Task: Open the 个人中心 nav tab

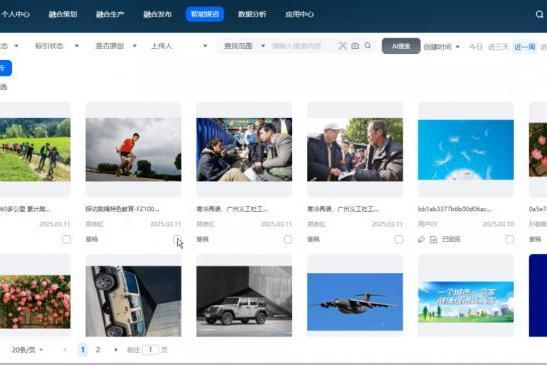Action: point(15,14)
